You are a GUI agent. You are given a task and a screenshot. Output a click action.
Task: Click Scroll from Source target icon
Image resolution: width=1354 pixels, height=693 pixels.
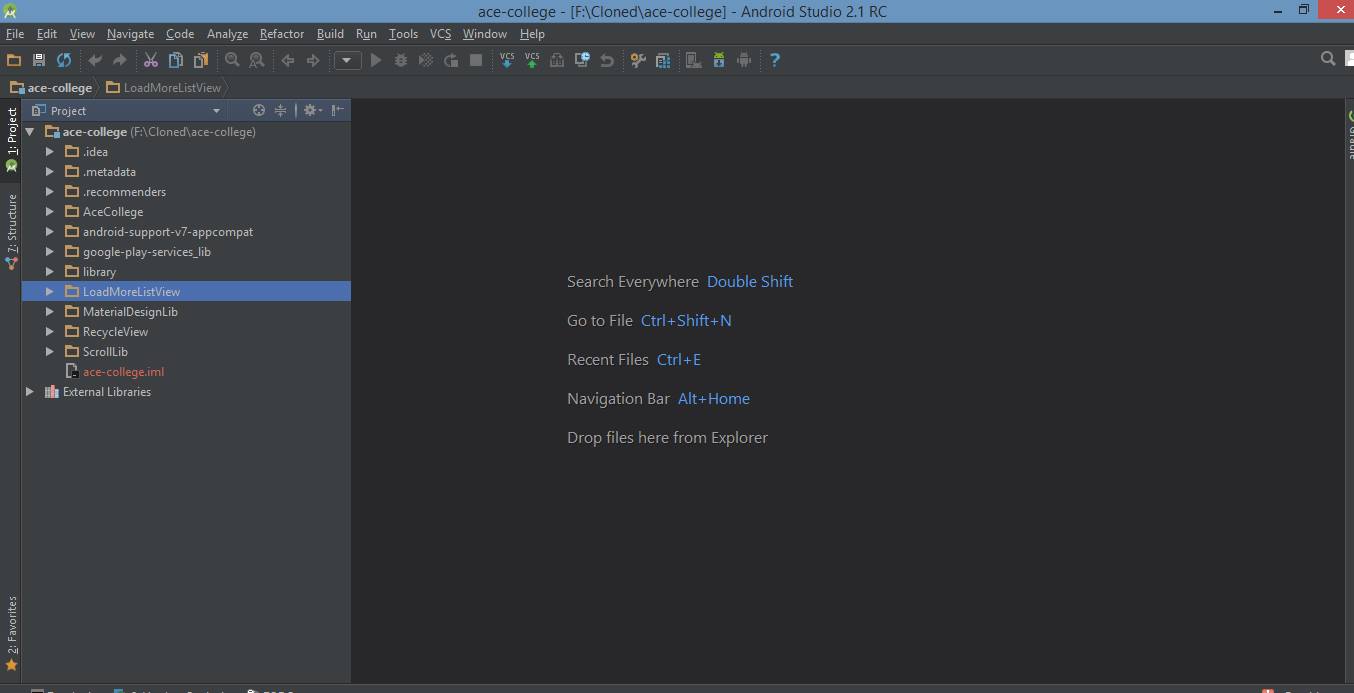[259, 110]
